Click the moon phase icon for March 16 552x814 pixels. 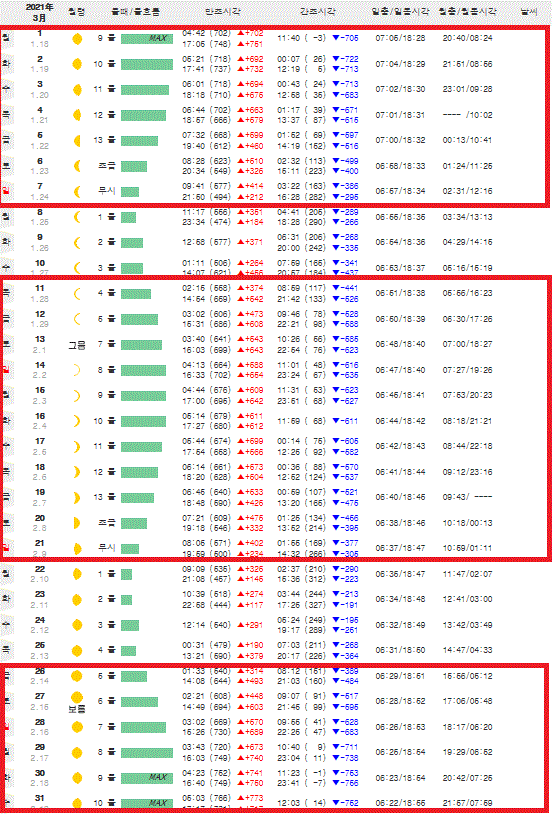tap(77, 421)
